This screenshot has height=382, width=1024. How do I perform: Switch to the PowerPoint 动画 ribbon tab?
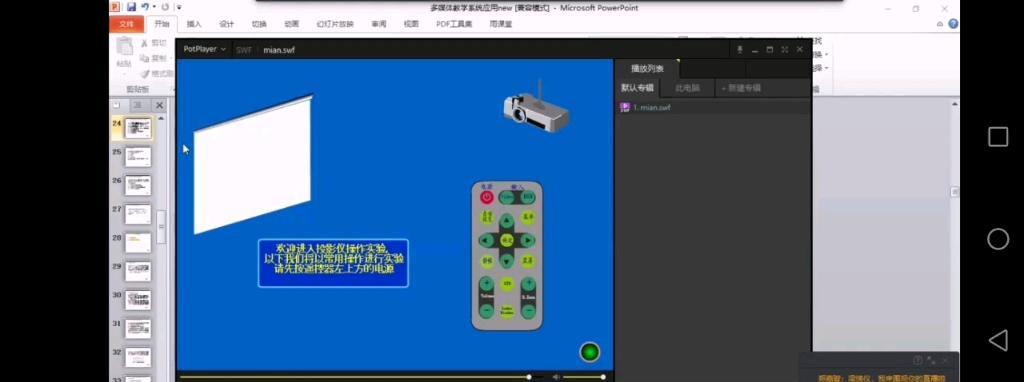(x=291, y=24)
